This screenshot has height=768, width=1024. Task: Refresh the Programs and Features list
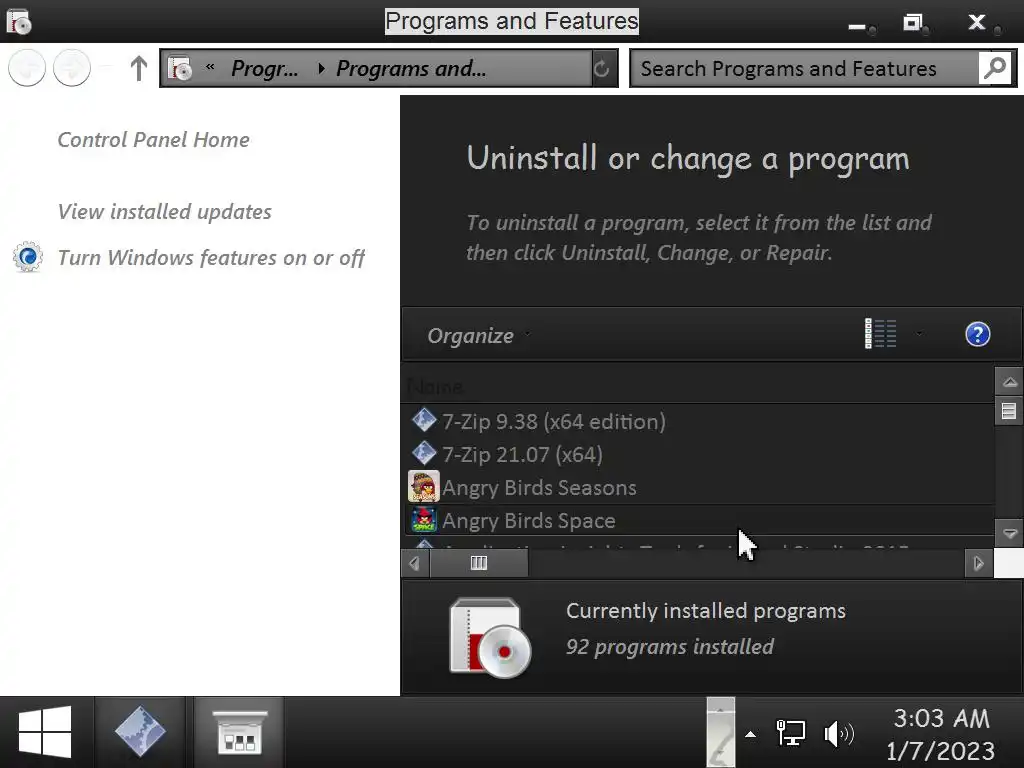coord(601,68)
